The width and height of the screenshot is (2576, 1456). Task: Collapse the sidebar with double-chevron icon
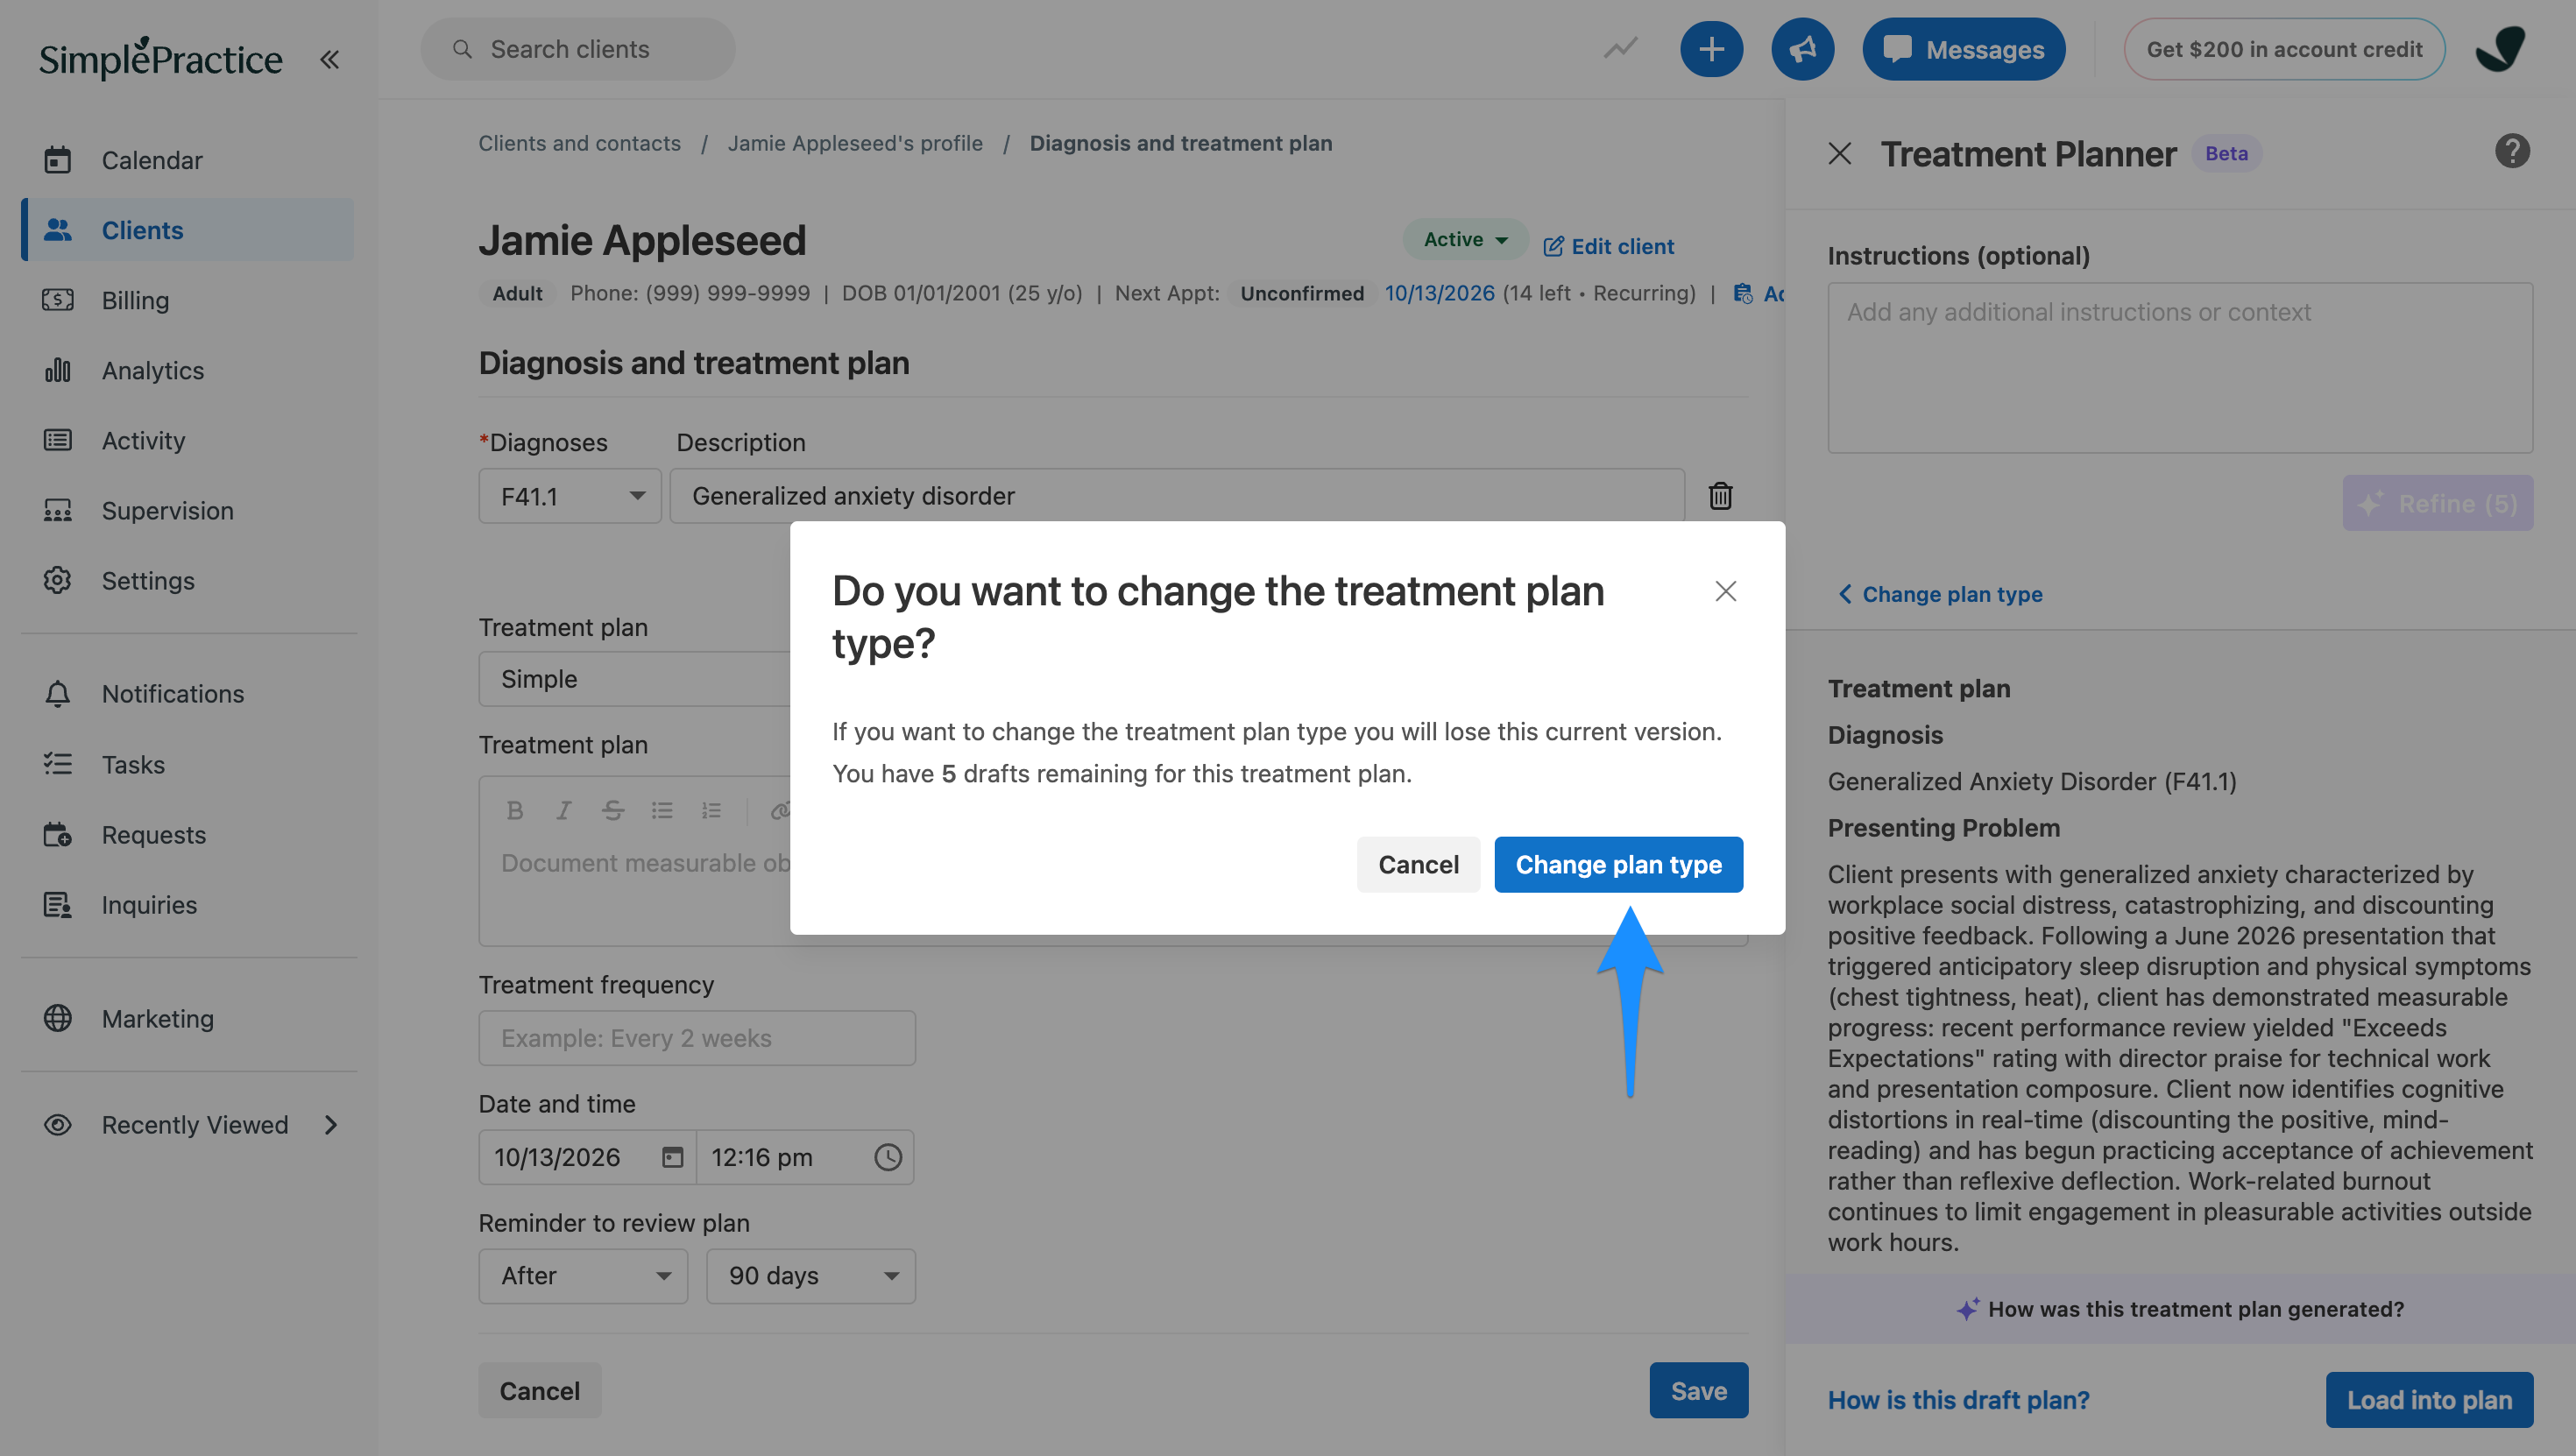[329, 59]
